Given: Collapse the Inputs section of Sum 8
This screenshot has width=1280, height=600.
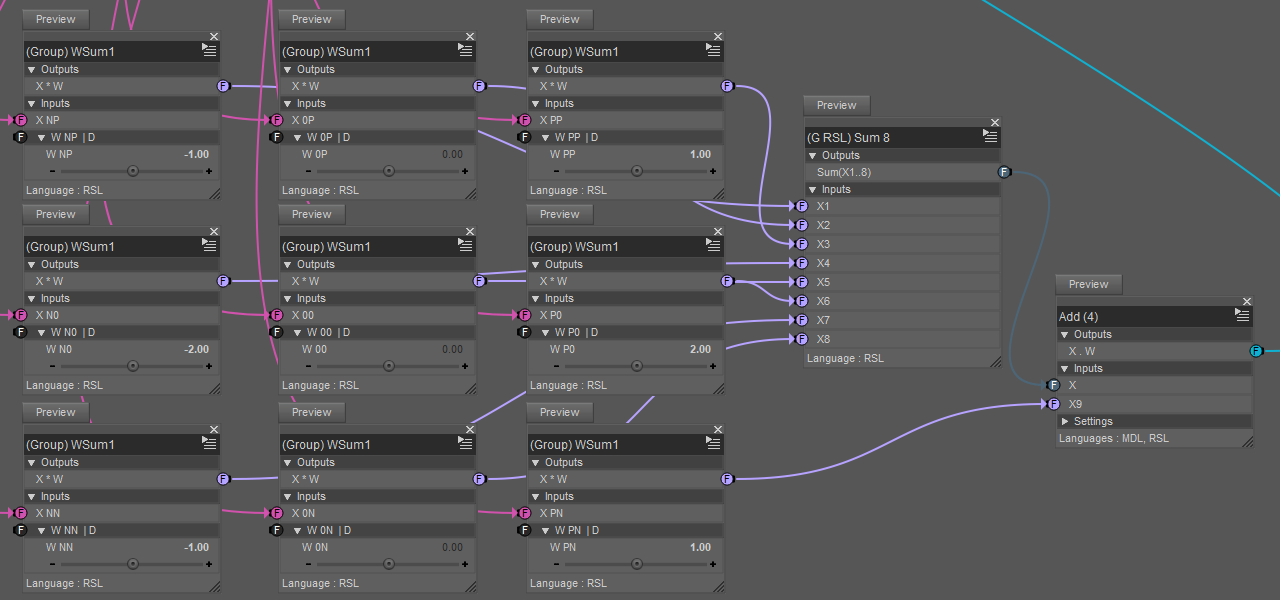Looking at the screenshot, I should [814, 189].
